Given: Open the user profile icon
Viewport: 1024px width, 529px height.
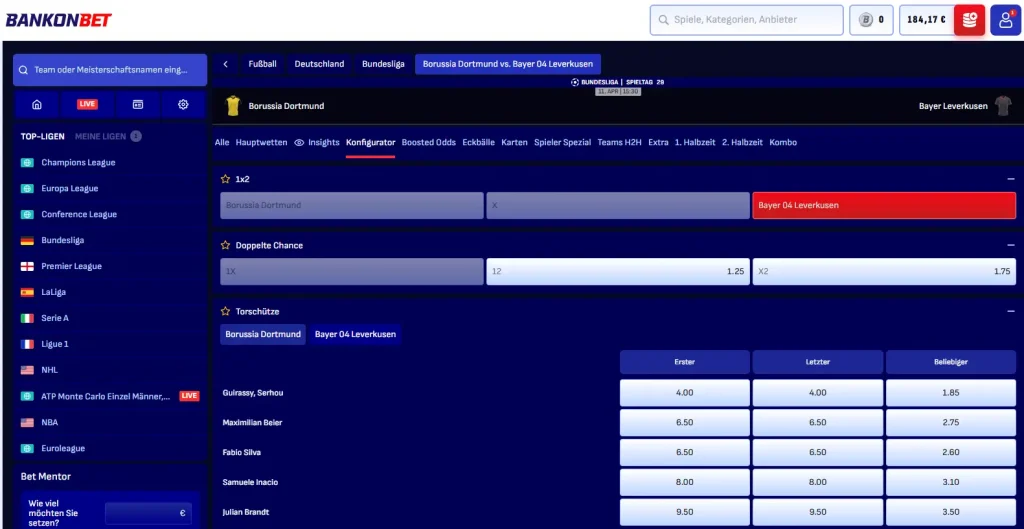Looking at the screenshot, I should pyautogui.click(x=1006, y=20).
